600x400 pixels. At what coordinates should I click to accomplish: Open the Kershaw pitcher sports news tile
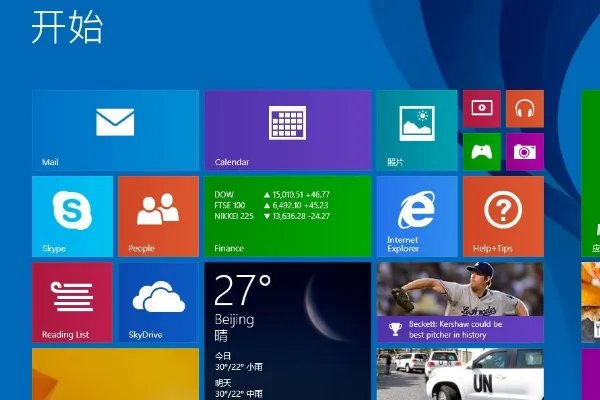(x=460, y=302)
